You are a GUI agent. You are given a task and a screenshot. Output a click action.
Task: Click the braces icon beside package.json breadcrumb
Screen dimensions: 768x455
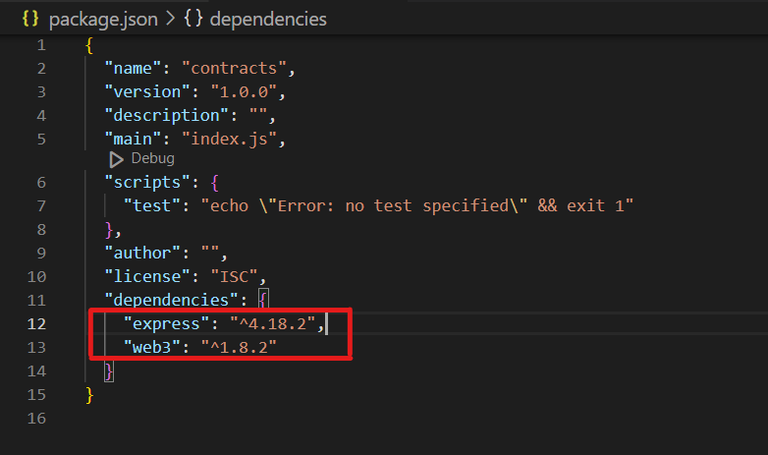tap(31, 19)
